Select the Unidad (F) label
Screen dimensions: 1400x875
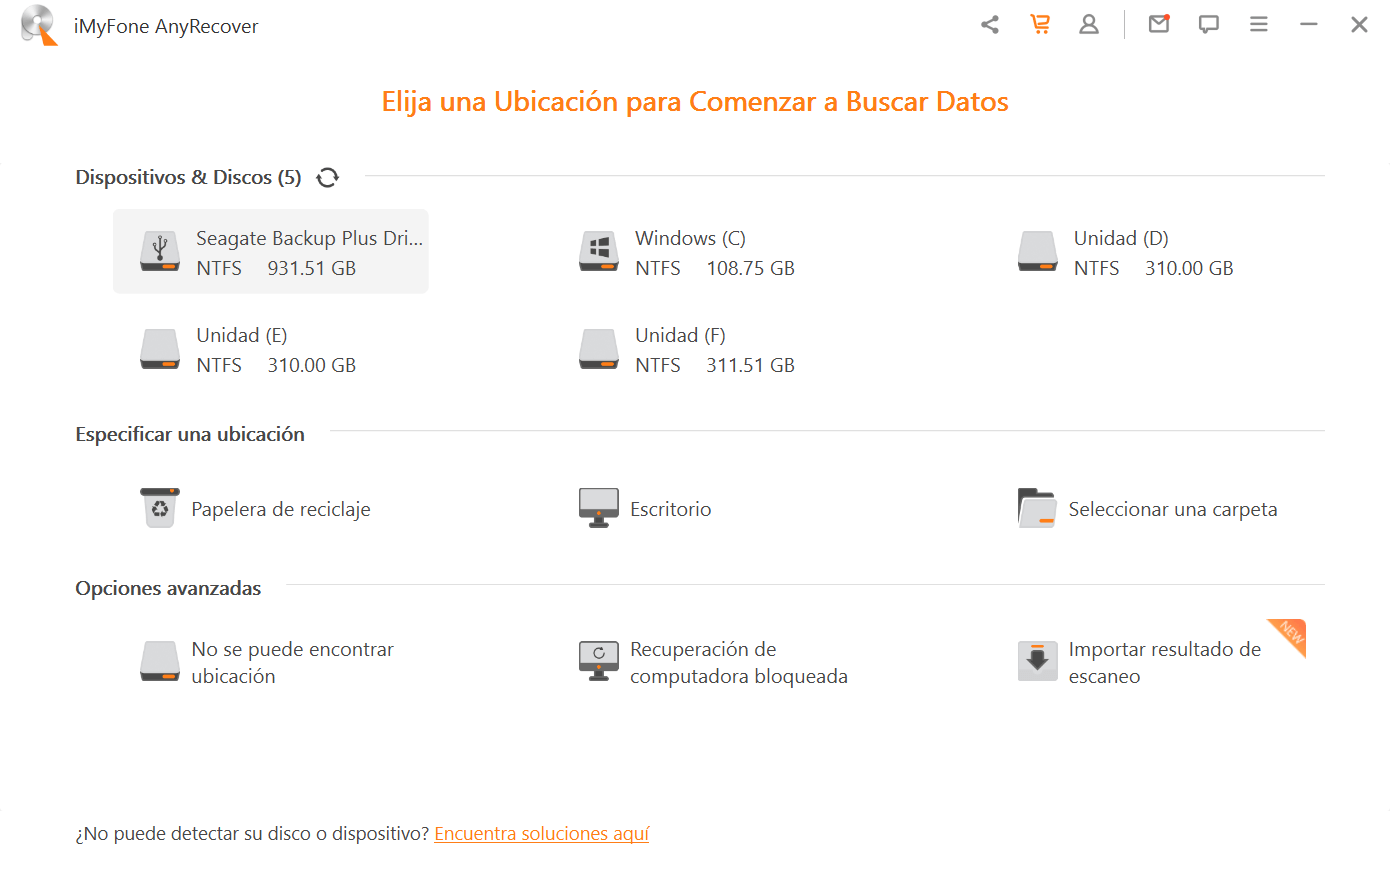680,335
